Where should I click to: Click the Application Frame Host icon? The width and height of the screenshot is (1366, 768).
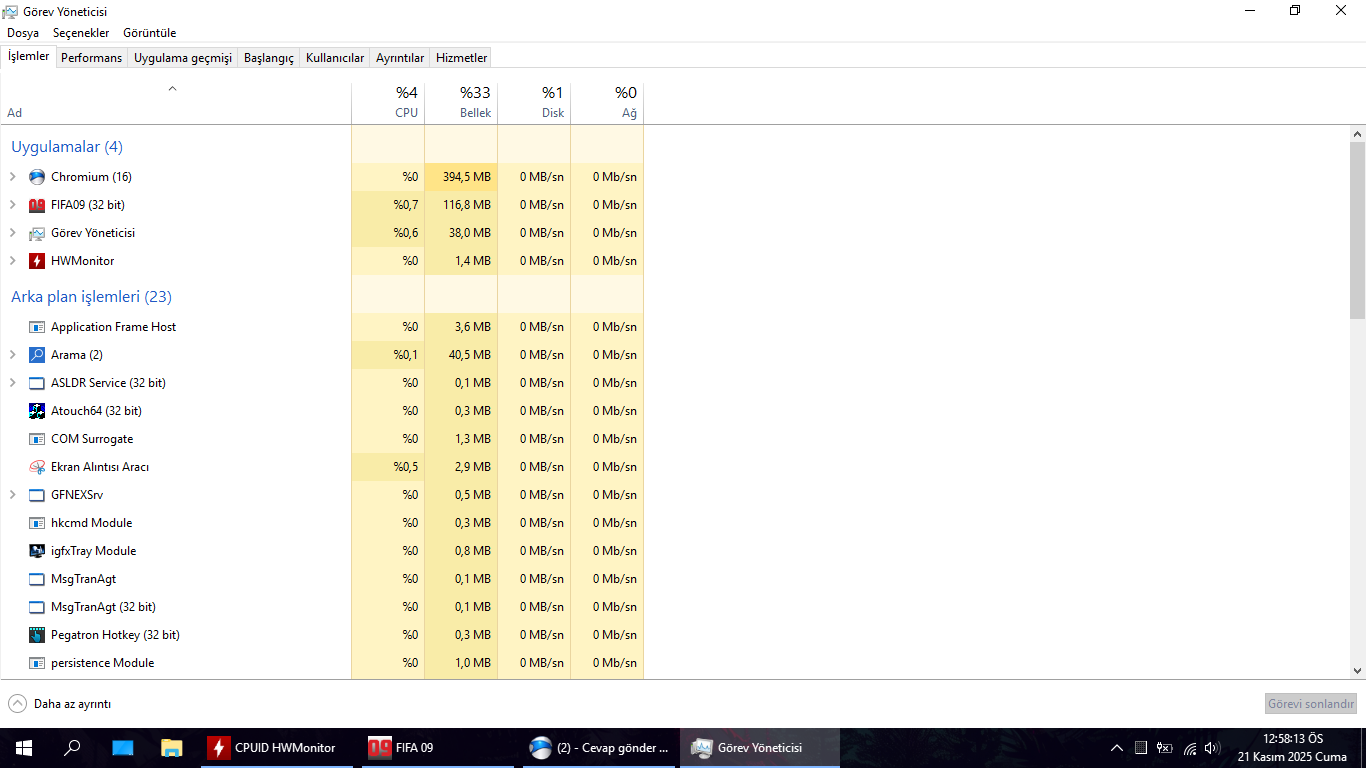[37, 327]
